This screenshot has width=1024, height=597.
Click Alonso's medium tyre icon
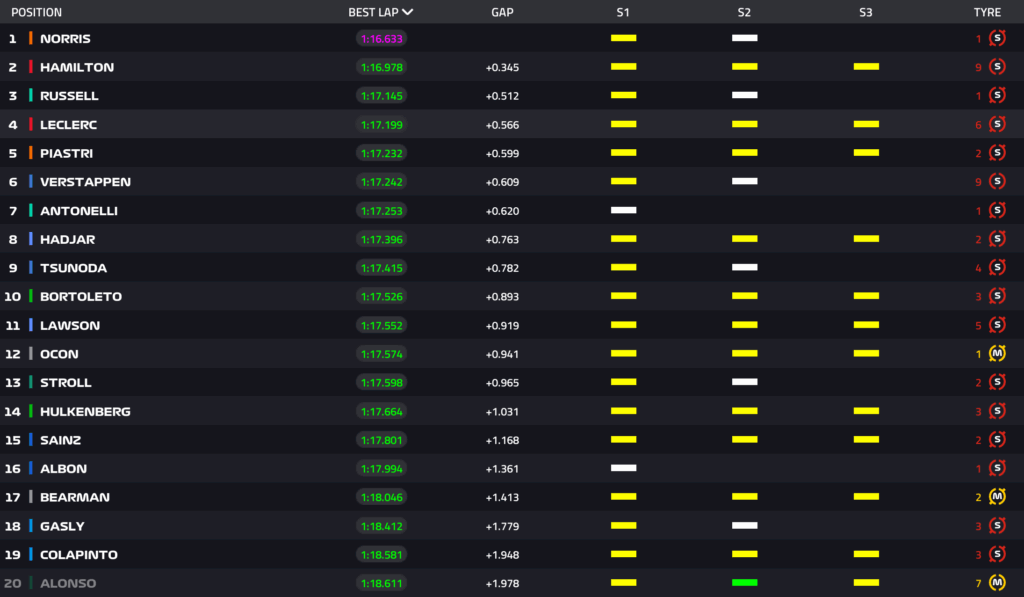click(x=996, y=583)
